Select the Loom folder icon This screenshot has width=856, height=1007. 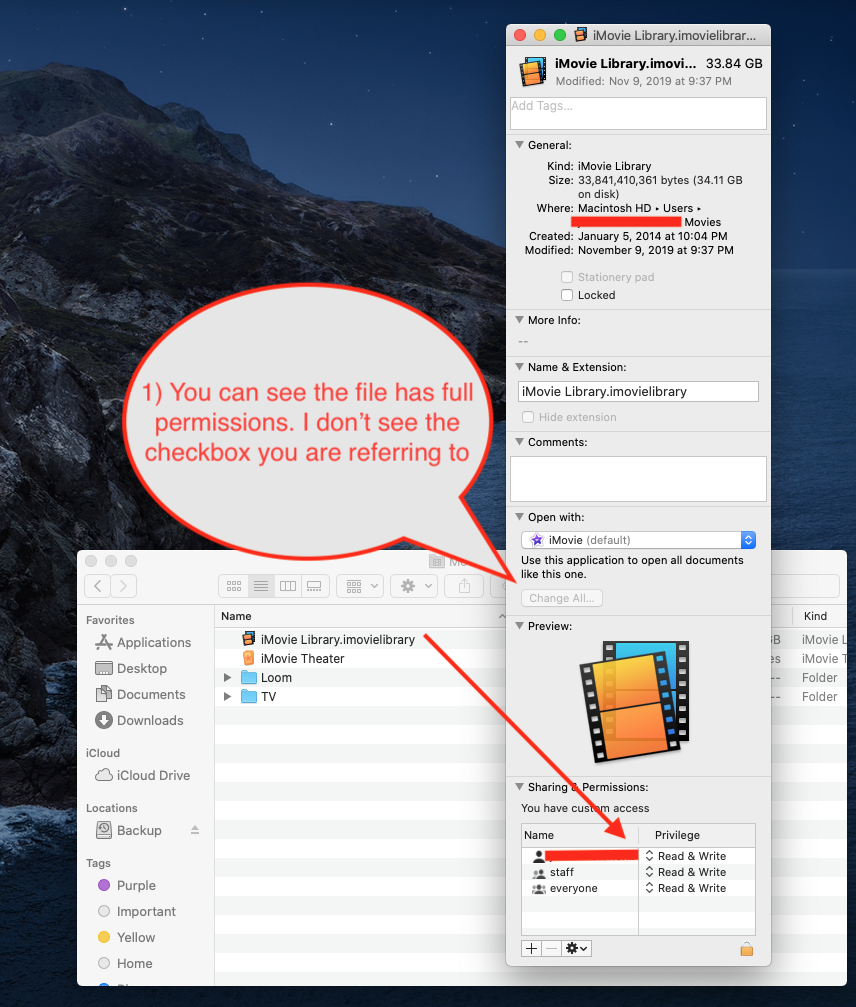coord(249,678)
